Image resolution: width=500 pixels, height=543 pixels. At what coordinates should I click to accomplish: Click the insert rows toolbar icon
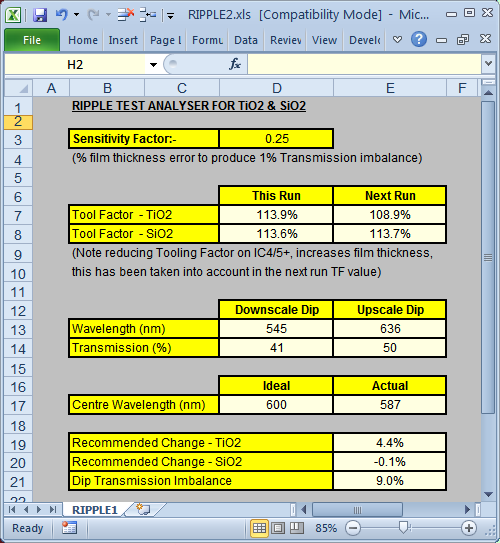[x=148, y=15]
